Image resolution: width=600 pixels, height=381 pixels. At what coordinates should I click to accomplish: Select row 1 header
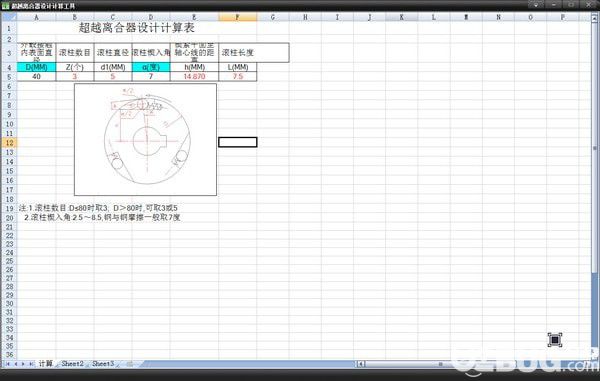(9, 28)
